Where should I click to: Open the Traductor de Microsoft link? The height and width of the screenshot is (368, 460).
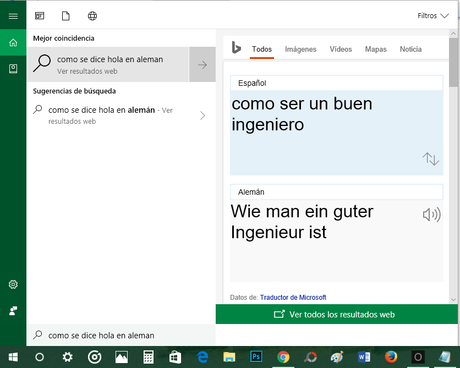[x=293, y=297]
